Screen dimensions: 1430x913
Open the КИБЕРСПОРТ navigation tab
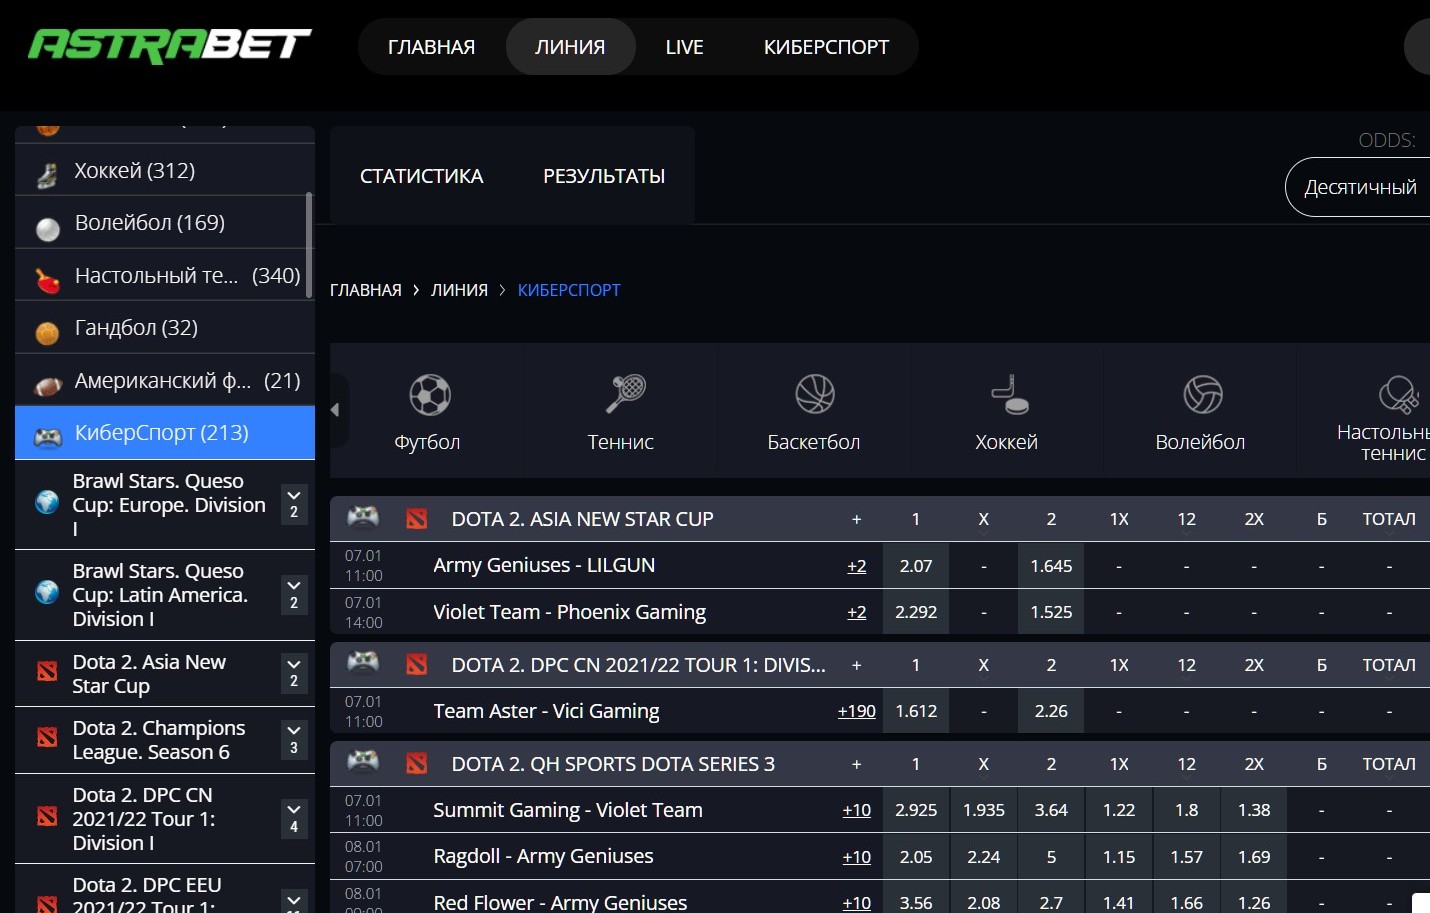tap(826, 47)
